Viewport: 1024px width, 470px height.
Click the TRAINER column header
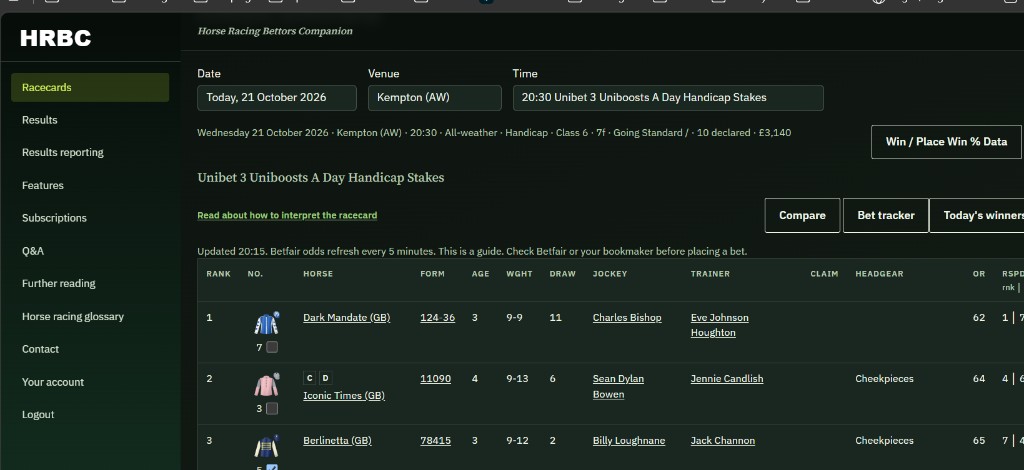click(x=711, y=274)
